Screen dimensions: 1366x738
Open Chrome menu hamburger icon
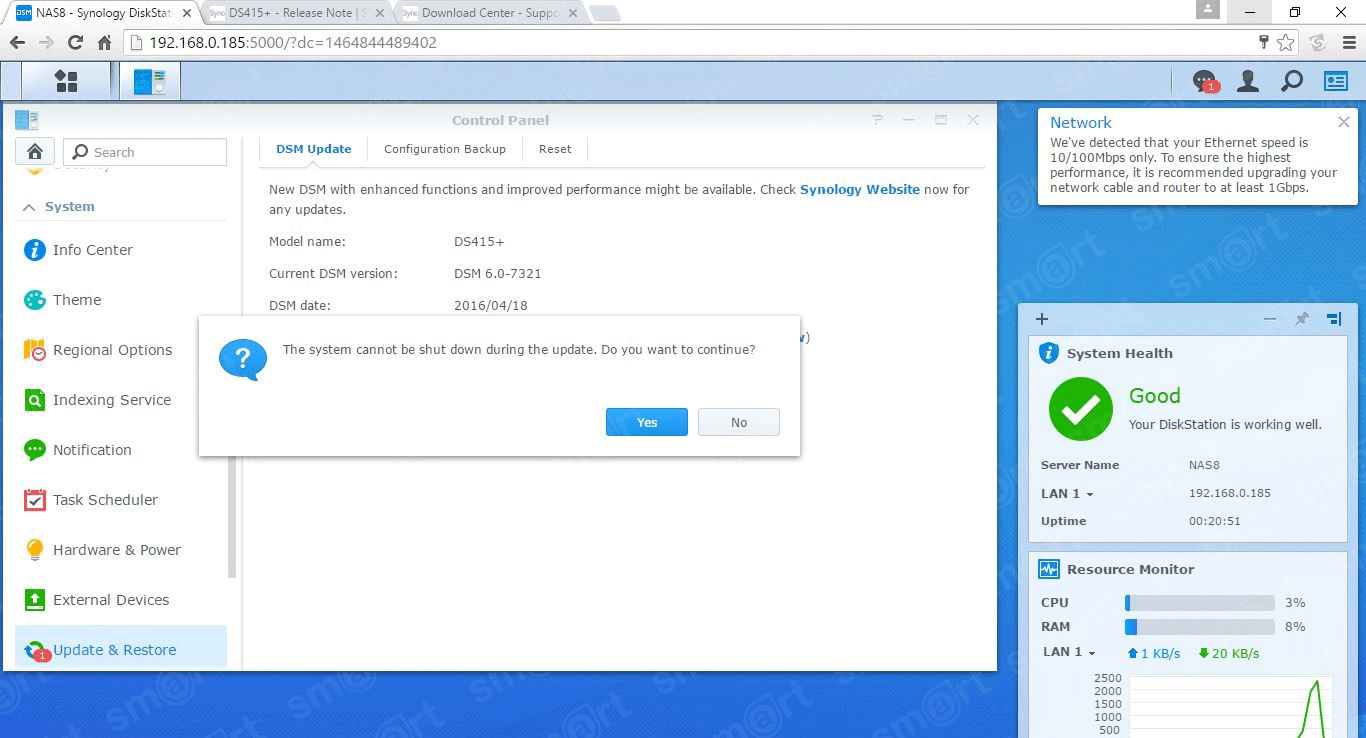[x=1349, y=43]
